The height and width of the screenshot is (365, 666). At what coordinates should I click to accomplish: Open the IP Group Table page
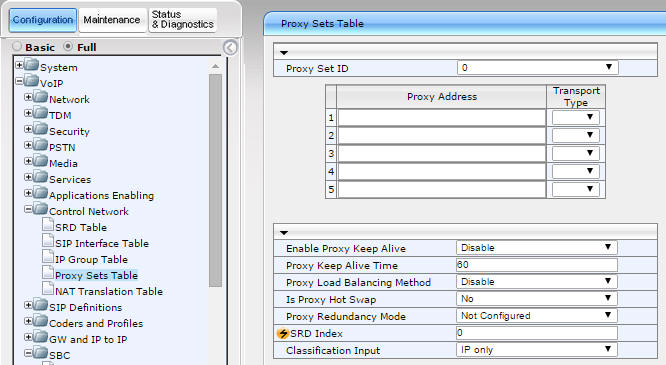(x=91, y=260)
